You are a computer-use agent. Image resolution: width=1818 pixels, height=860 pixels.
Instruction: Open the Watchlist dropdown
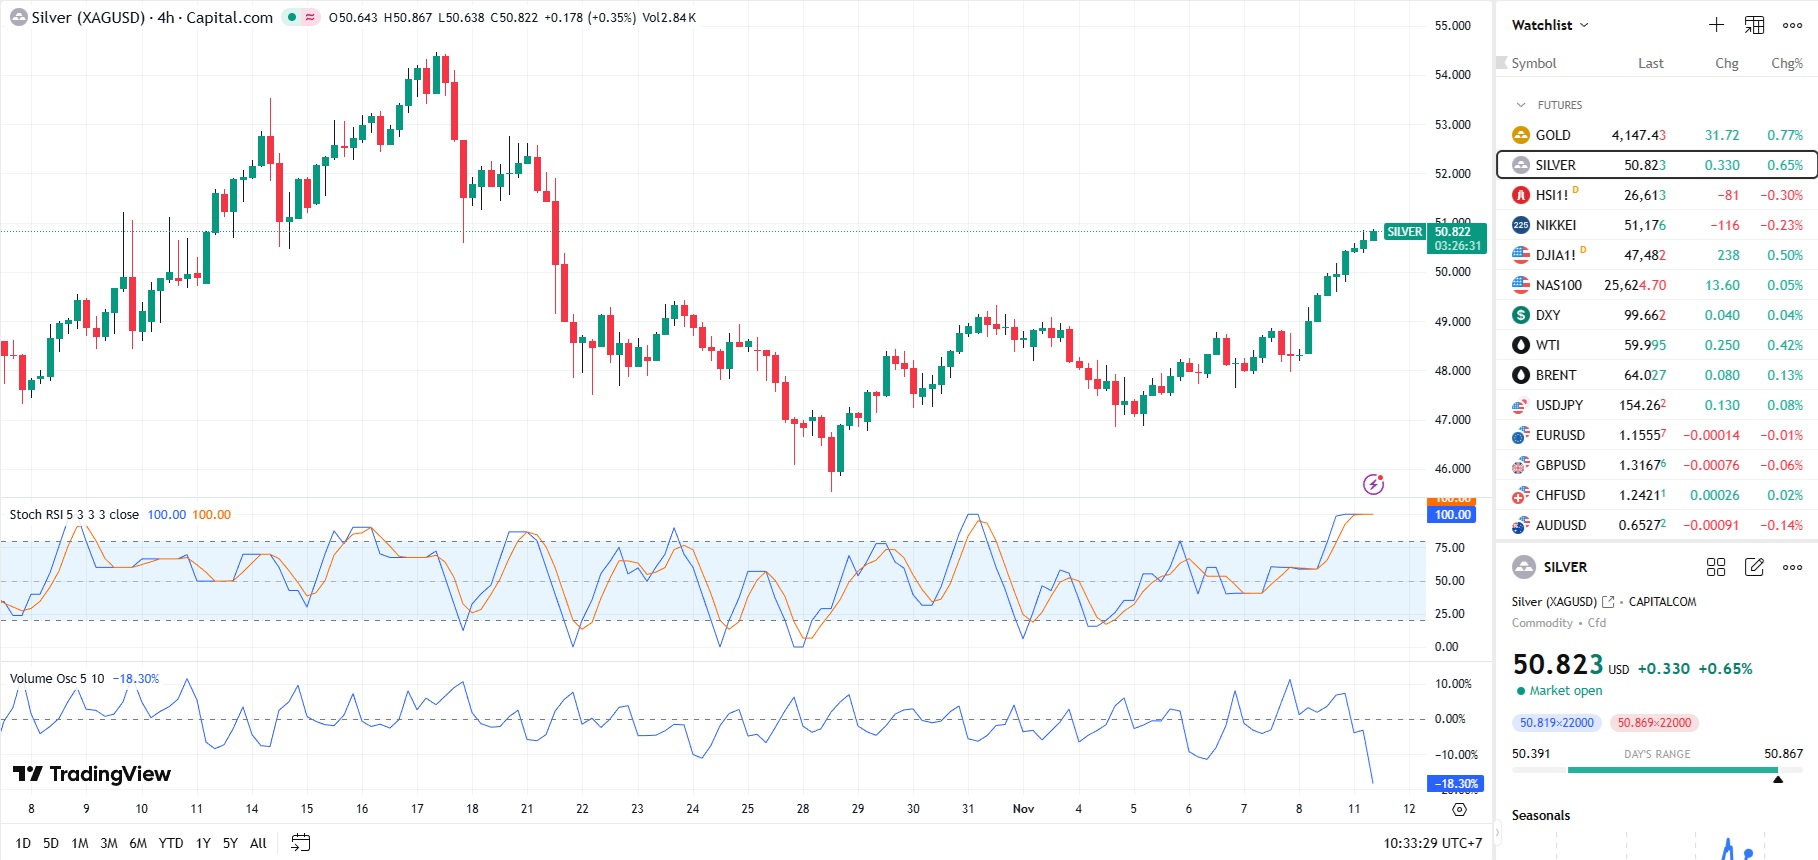[x=1550, y=25]
